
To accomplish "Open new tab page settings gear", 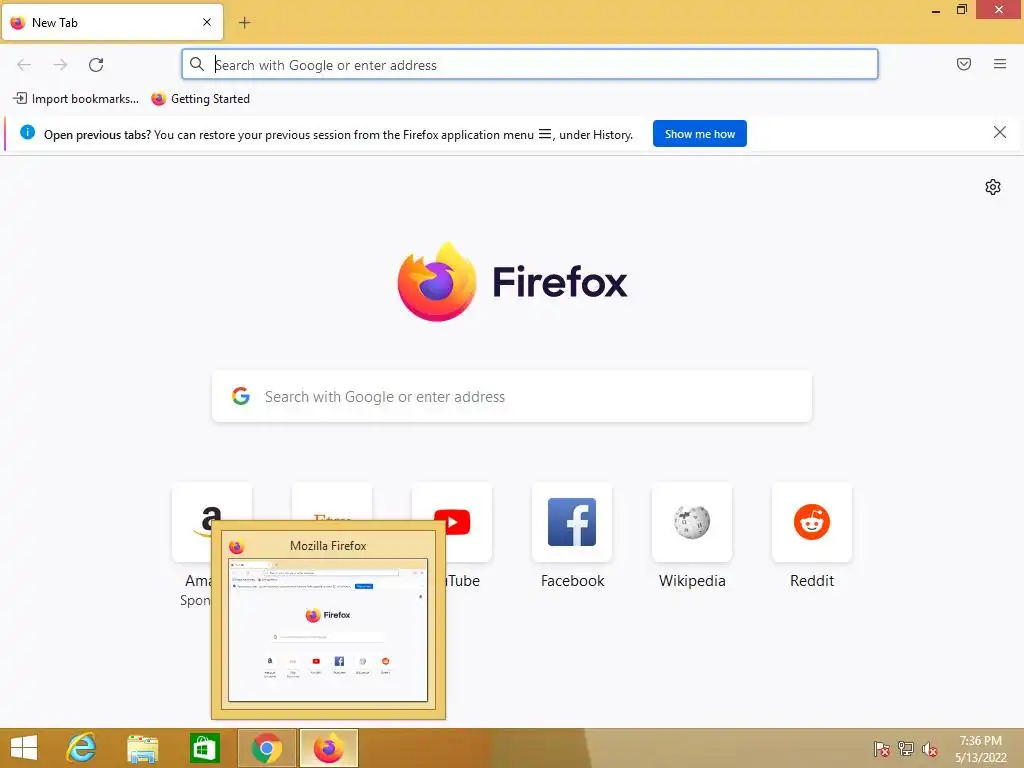I will click(x=993, y=187).
